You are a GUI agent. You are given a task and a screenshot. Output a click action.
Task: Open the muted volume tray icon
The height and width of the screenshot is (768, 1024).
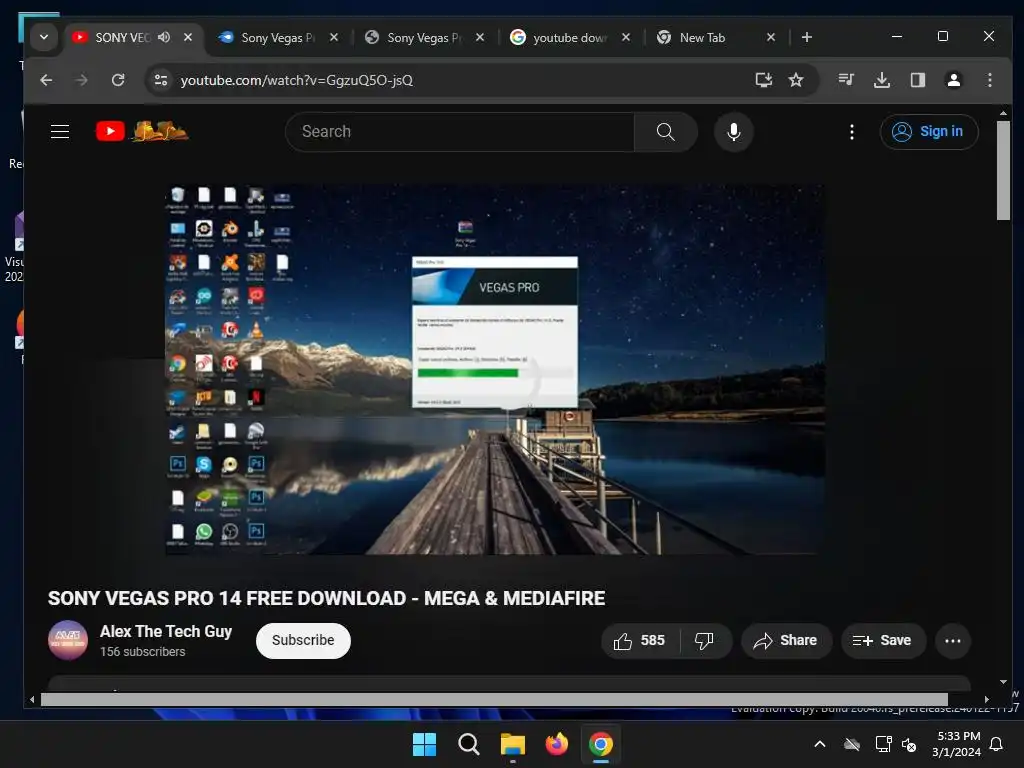point(908,744)
